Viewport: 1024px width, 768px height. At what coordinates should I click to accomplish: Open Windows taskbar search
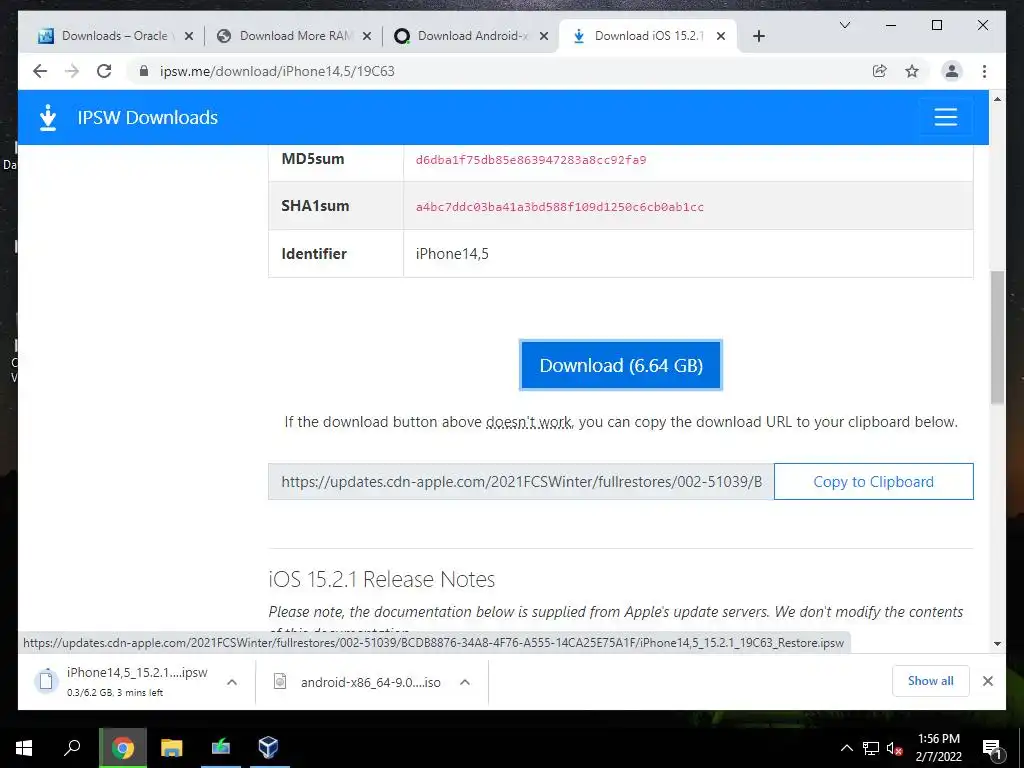click(x=72, y=748)
